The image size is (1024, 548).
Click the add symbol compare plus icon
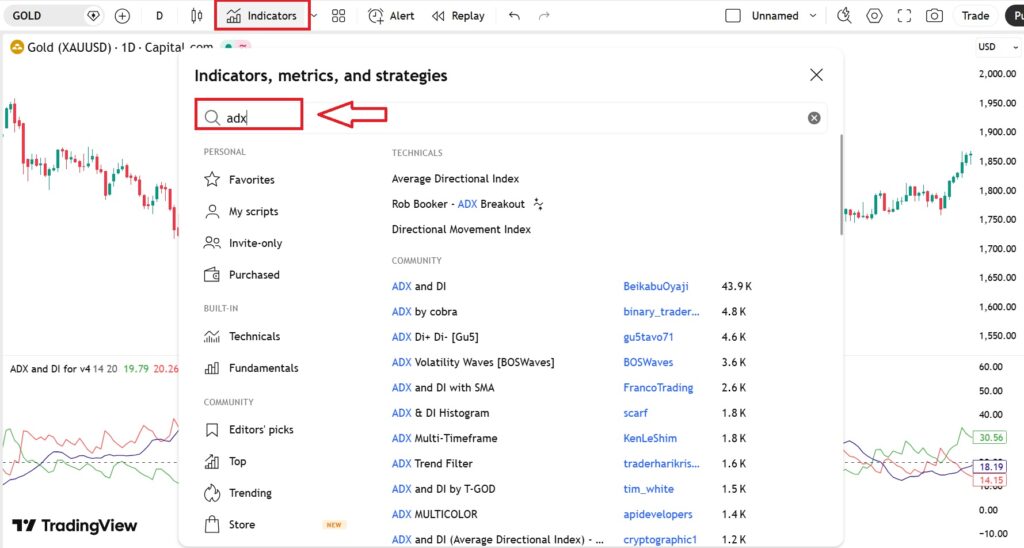[122, 16]
